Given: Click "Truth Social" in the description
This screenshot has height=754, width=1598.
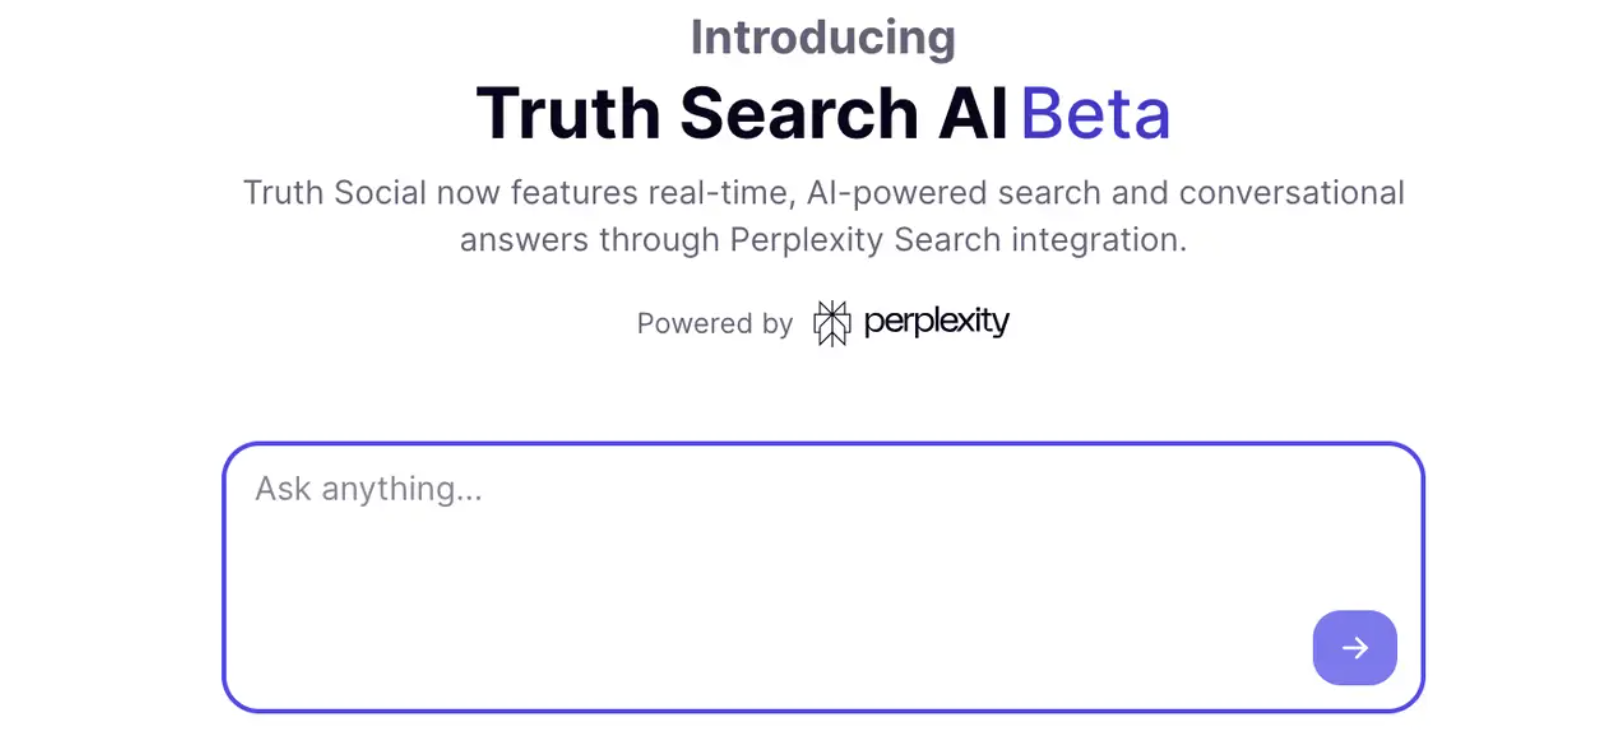Looking at the screenshot, I should tap(335, 192).
